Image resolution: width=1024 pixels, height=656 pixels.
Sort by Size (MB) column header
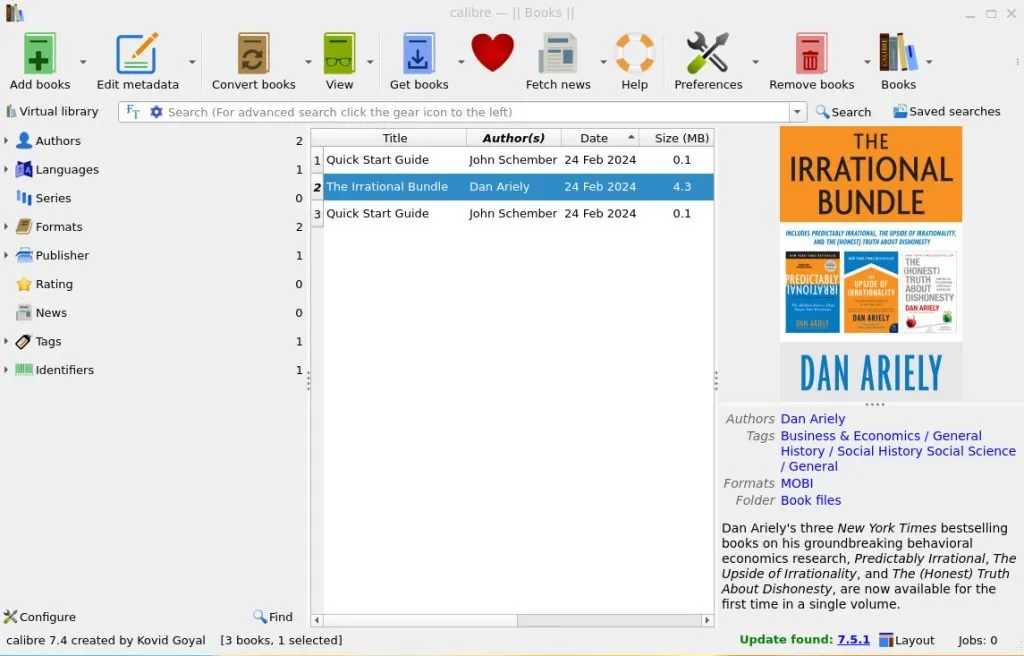(676, 138)
